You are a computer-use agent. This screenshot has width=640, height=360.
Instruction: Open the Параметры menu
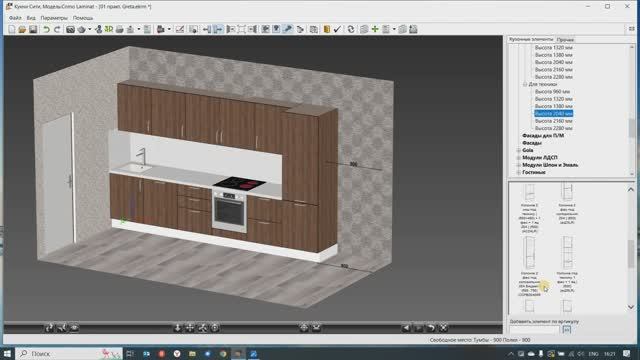pyautogui.click(x=54, y=18)
